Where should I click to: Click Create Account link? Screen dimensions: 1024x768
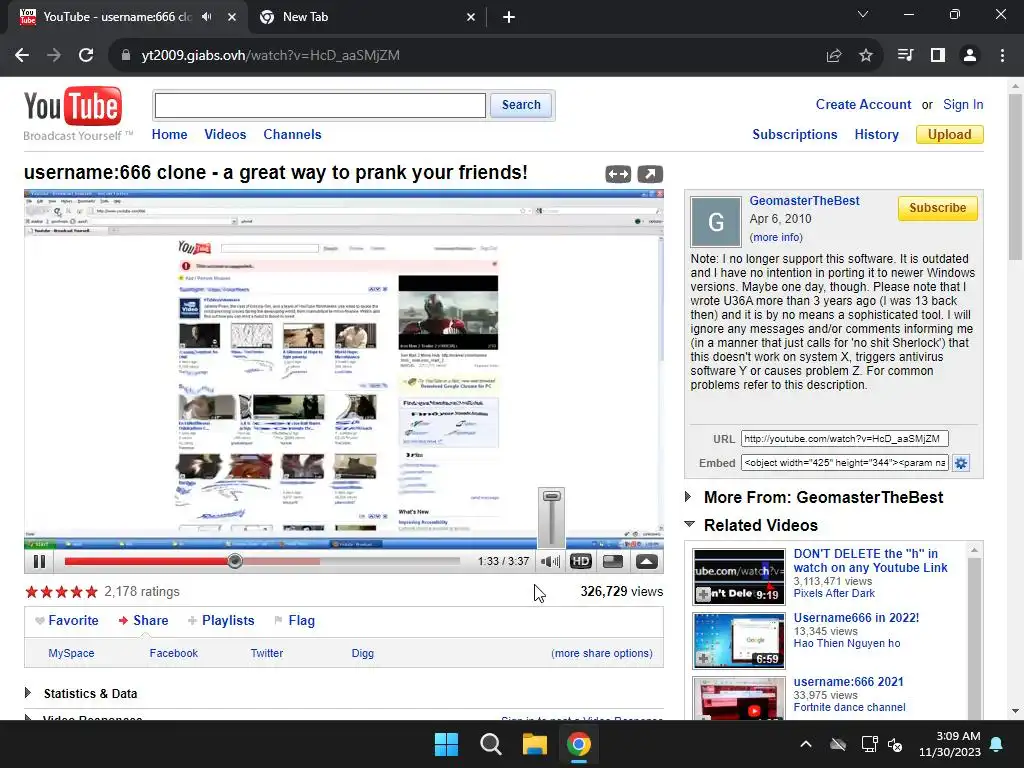tap(863, 104)
